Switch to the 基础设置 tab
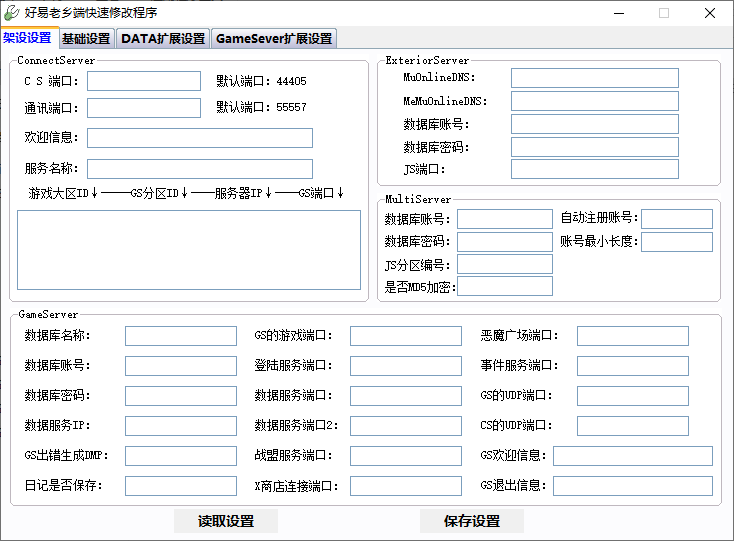This screenshot has width=734, height=541. 86,39
